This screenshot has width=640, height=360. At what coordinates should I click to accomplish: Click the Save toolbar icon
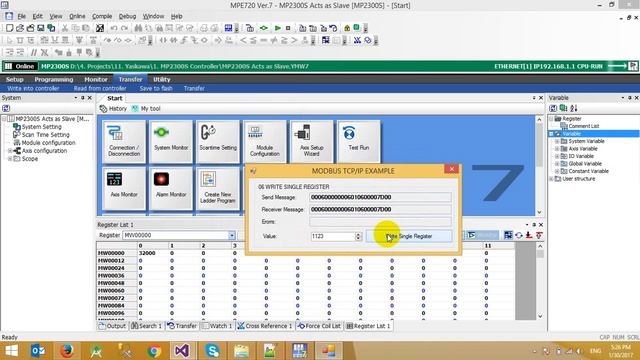41,28
